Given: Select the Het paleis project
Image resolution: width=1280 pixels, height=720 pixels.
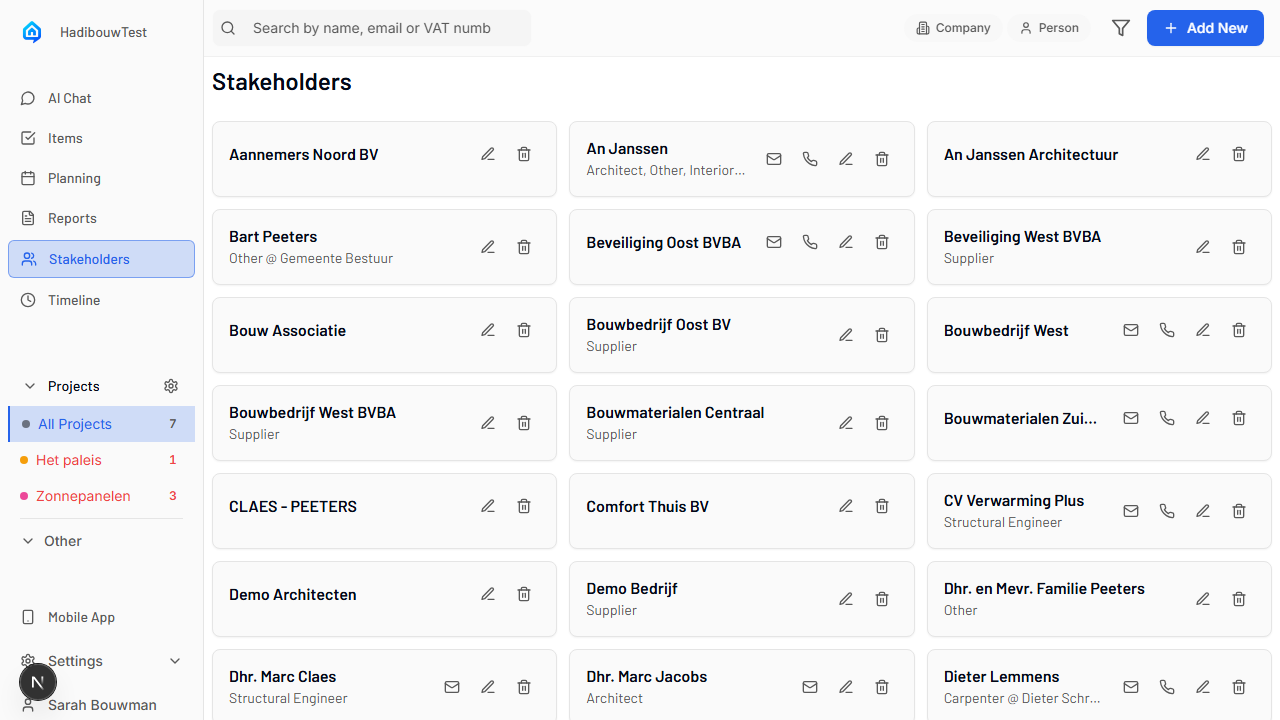Looking at the screenshot, I should [68, 460].
